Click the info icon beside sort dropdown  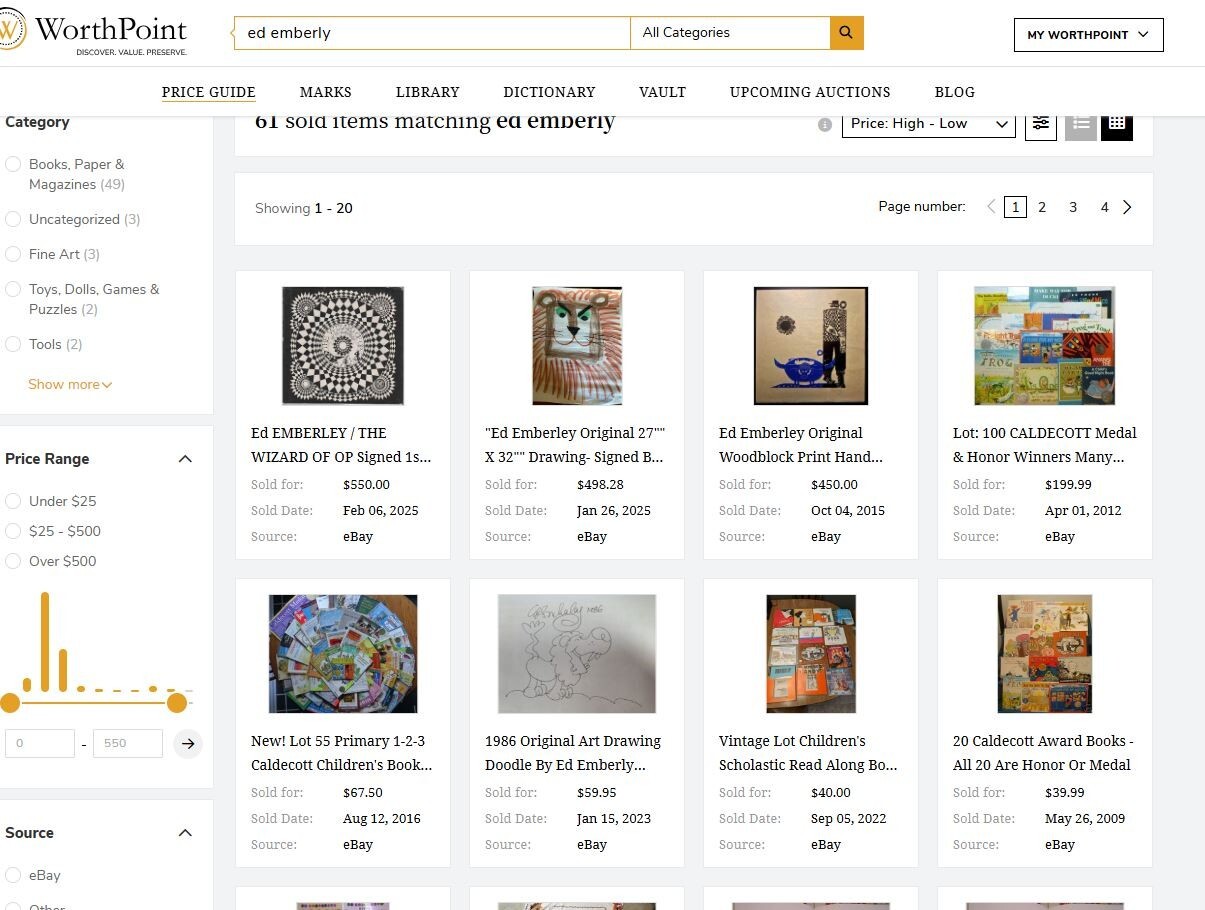[825, 125]
